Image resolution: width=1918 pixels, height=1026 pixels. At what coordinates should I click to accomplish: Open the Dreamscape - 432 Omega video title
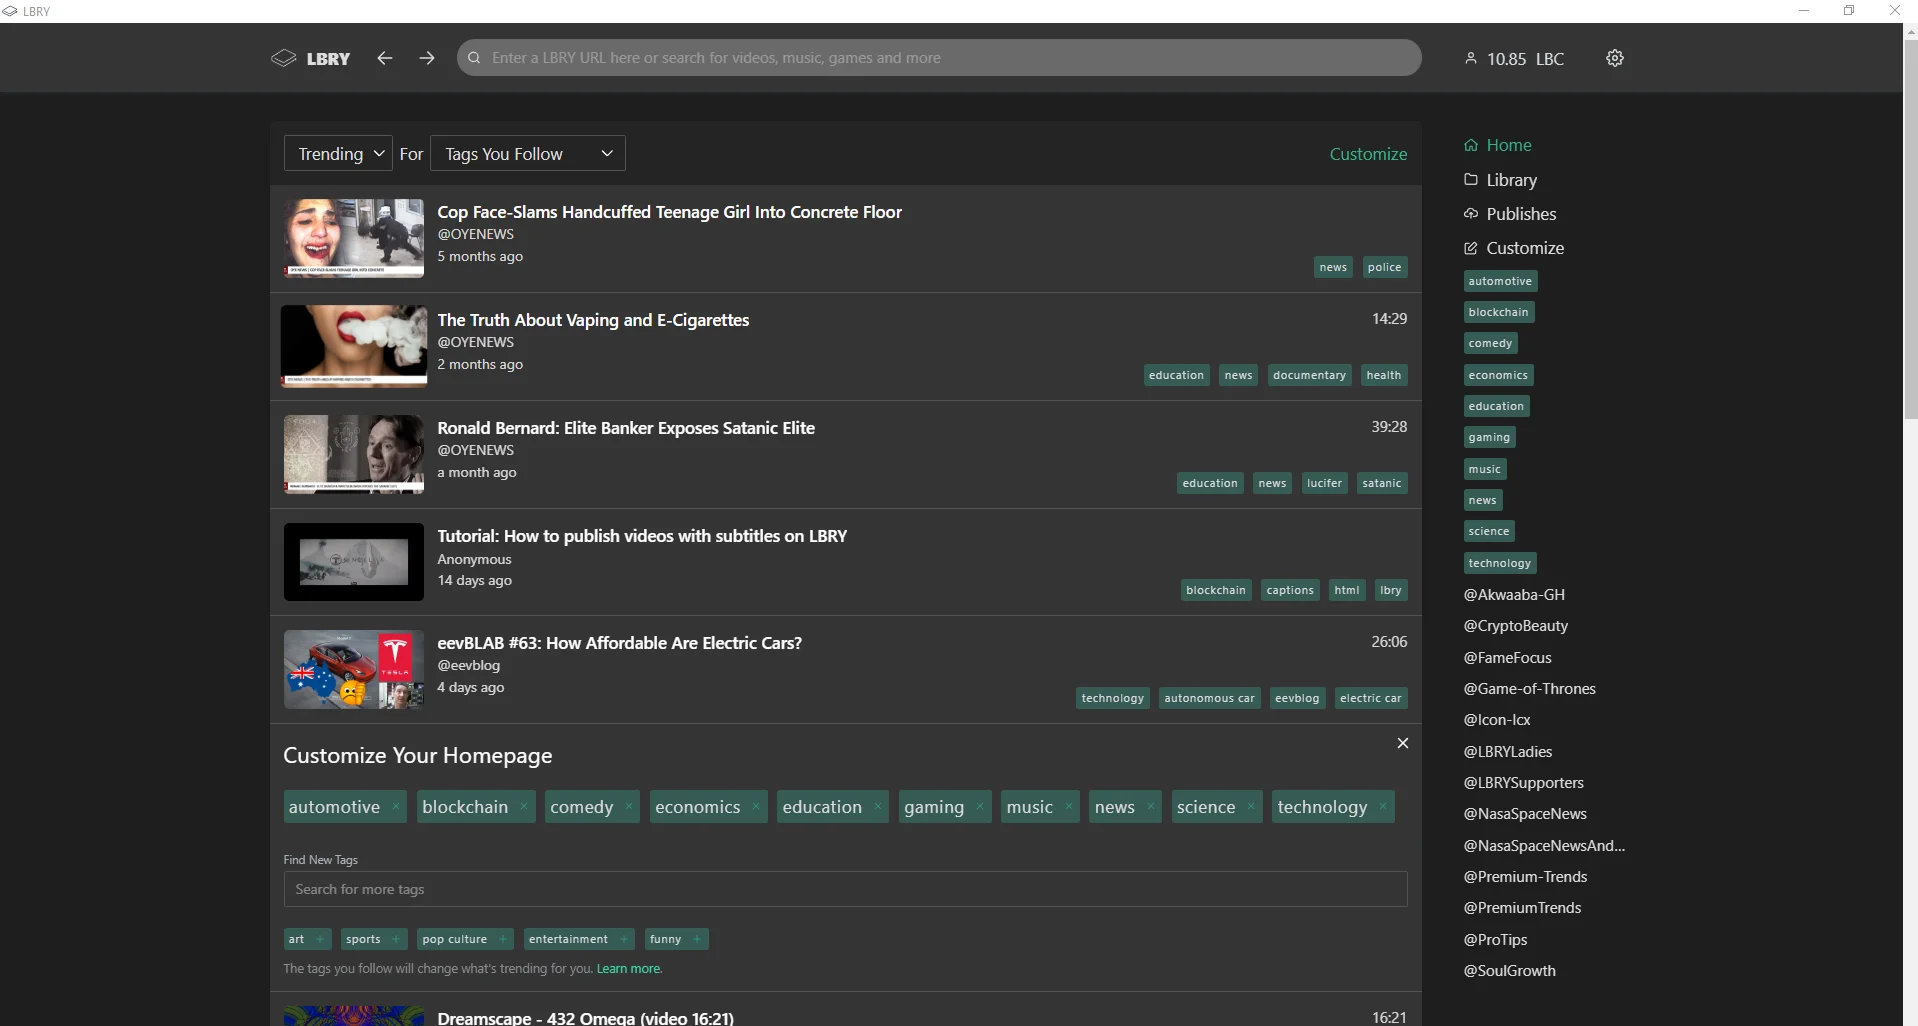click(585, 1017)
